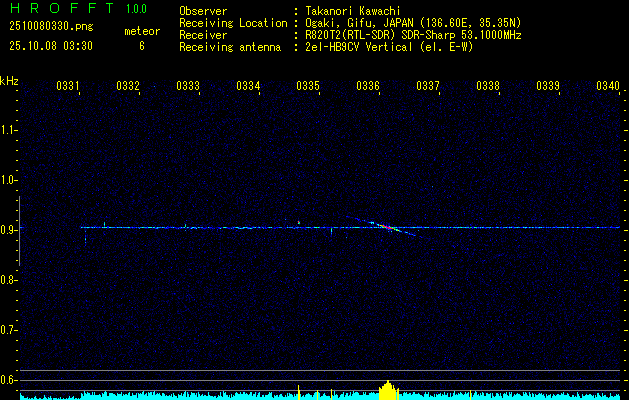The height and width of the screenshot is (400, 629).
Task: Click the red meteor echo on the carrier line
Action: (387, 227)
